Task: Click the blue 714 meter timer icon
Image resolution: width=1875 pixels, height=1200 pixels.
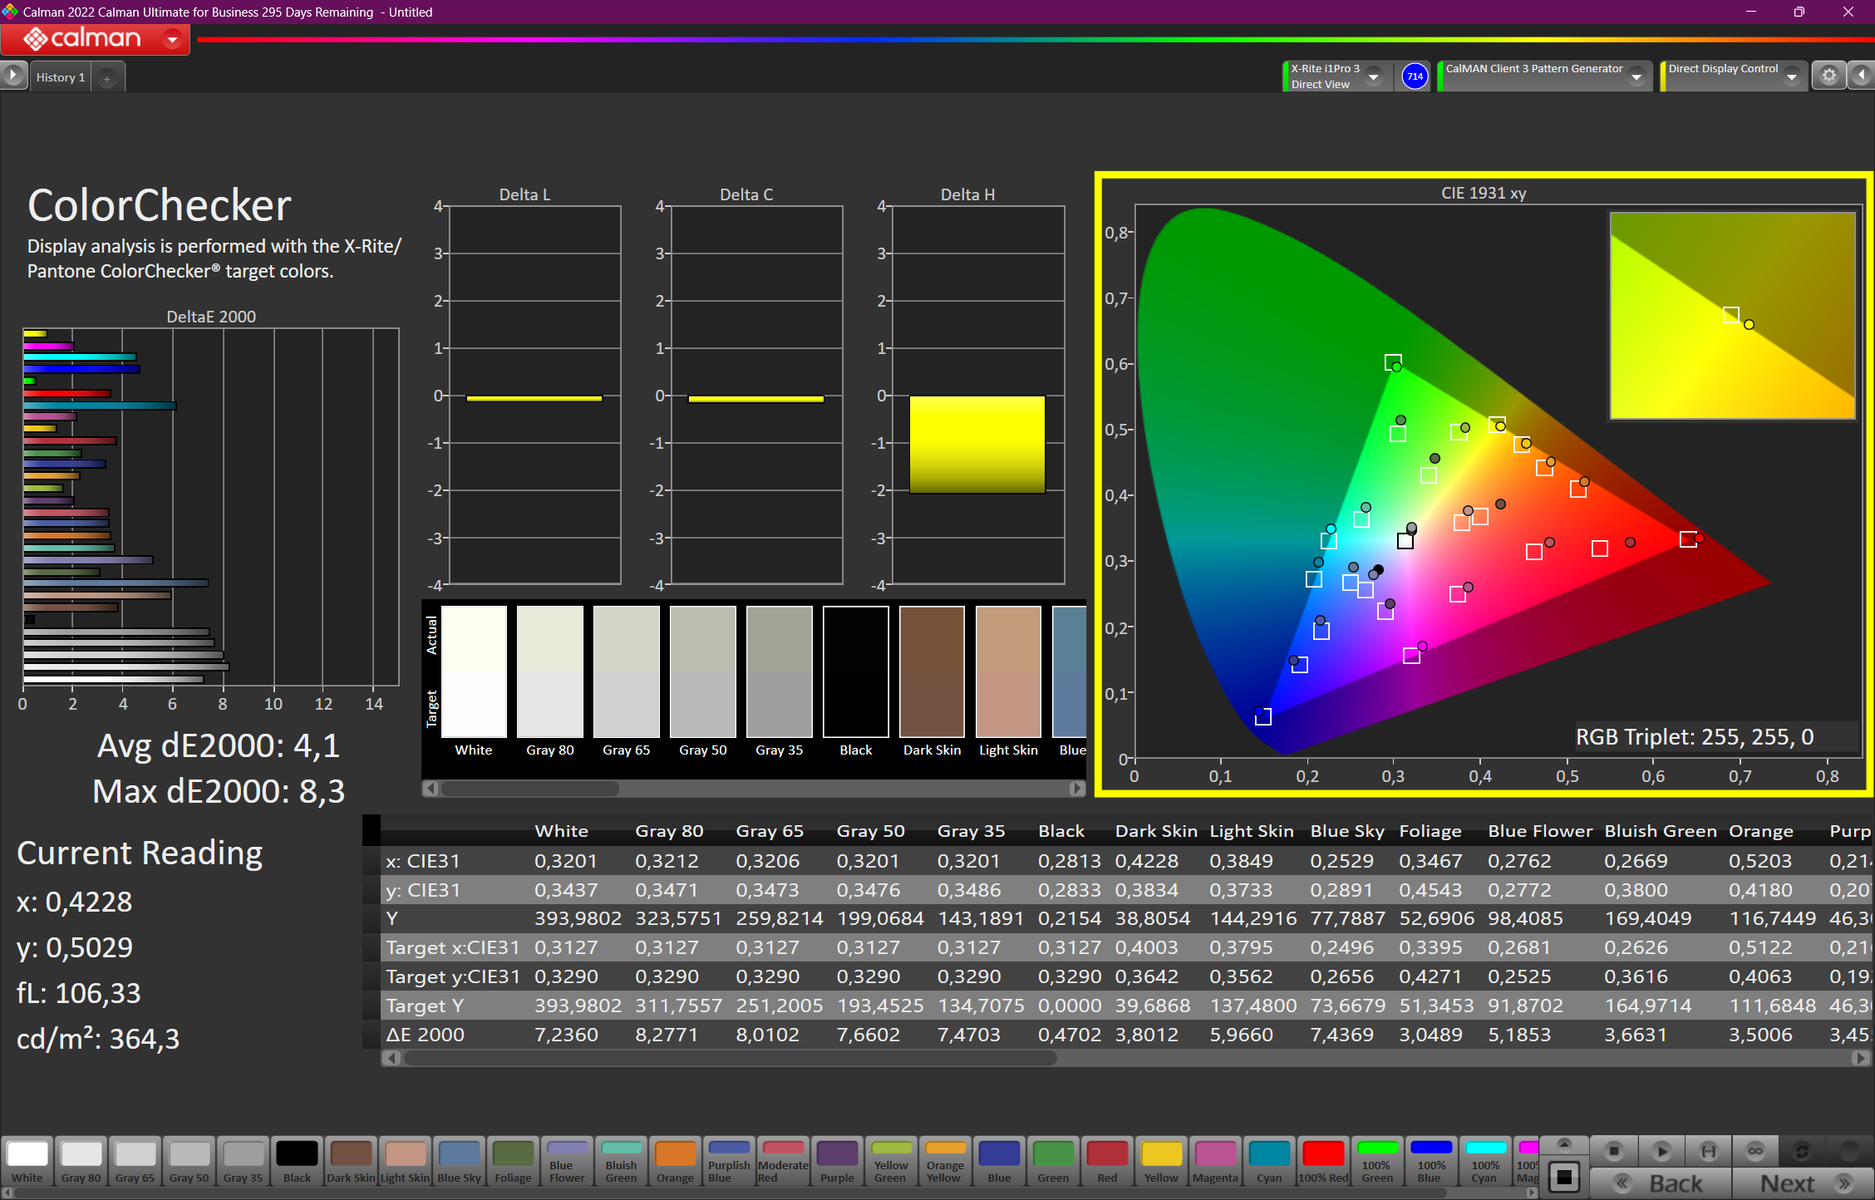Action: (x=1414, y=76)
